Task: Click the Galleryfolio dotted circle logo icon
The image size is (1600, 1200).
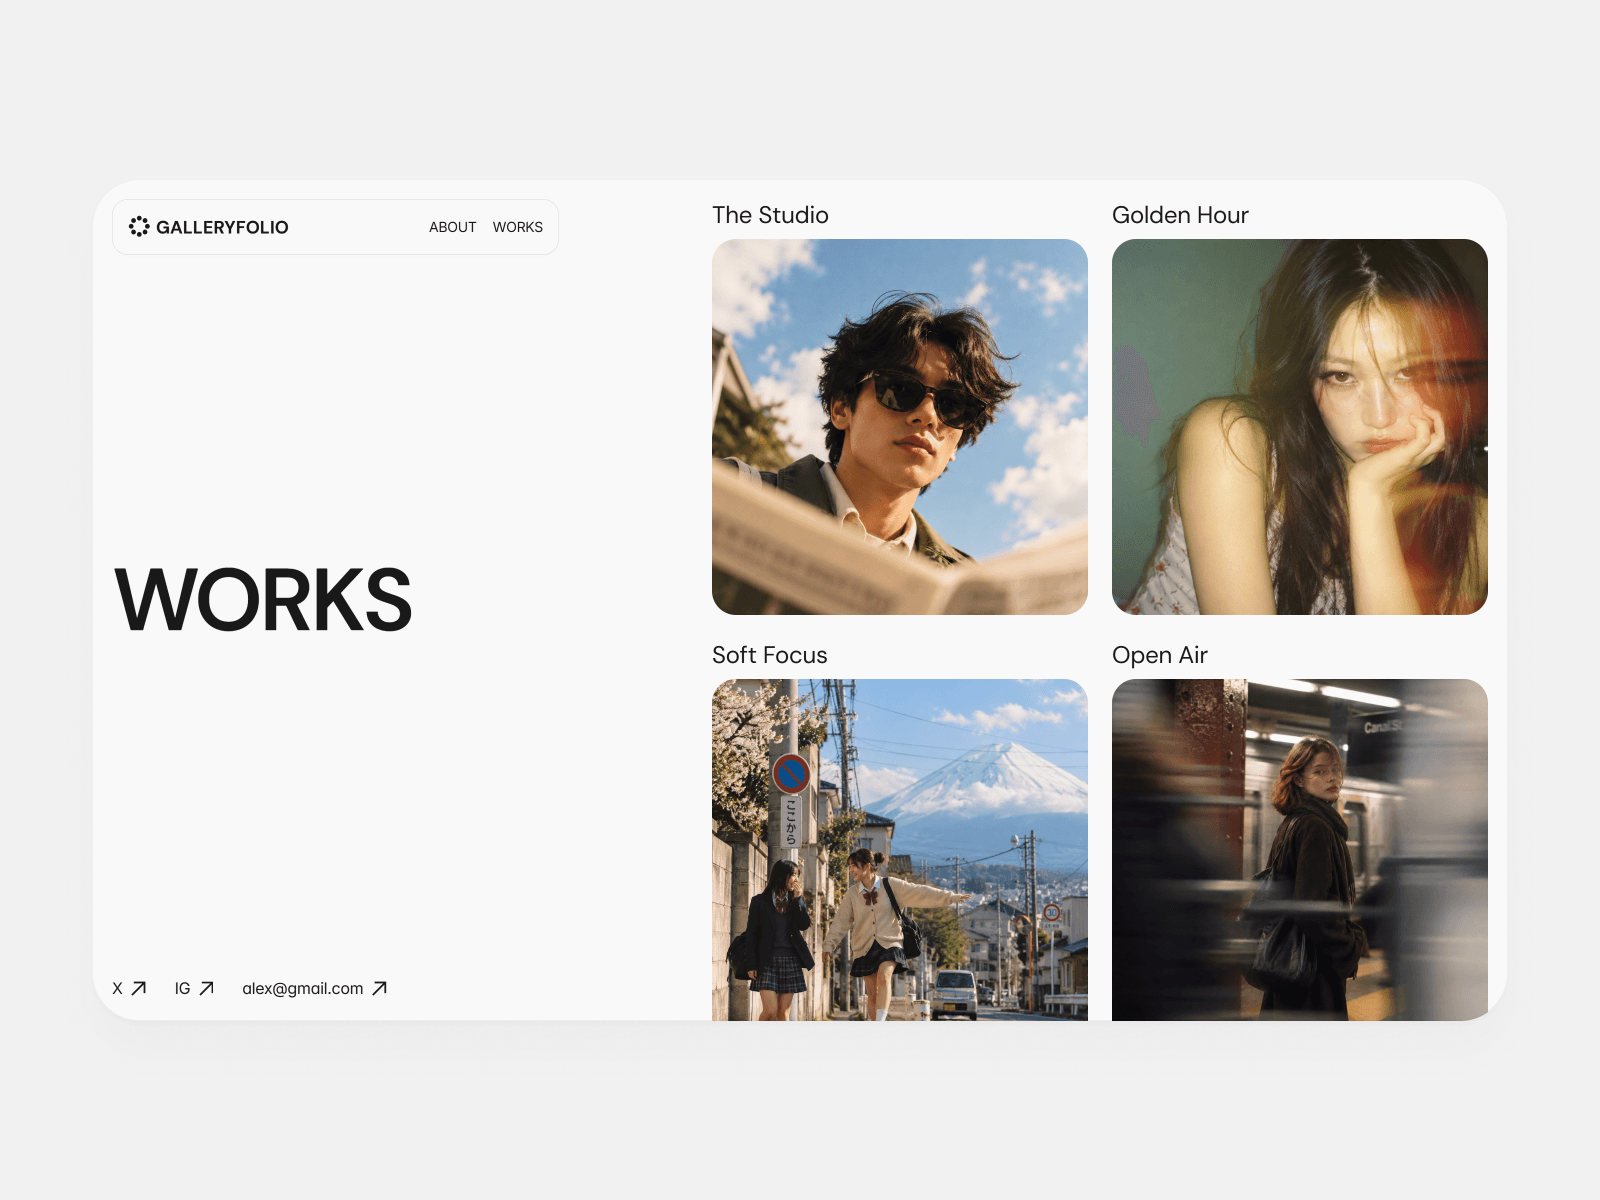Action: coord(139,227)
